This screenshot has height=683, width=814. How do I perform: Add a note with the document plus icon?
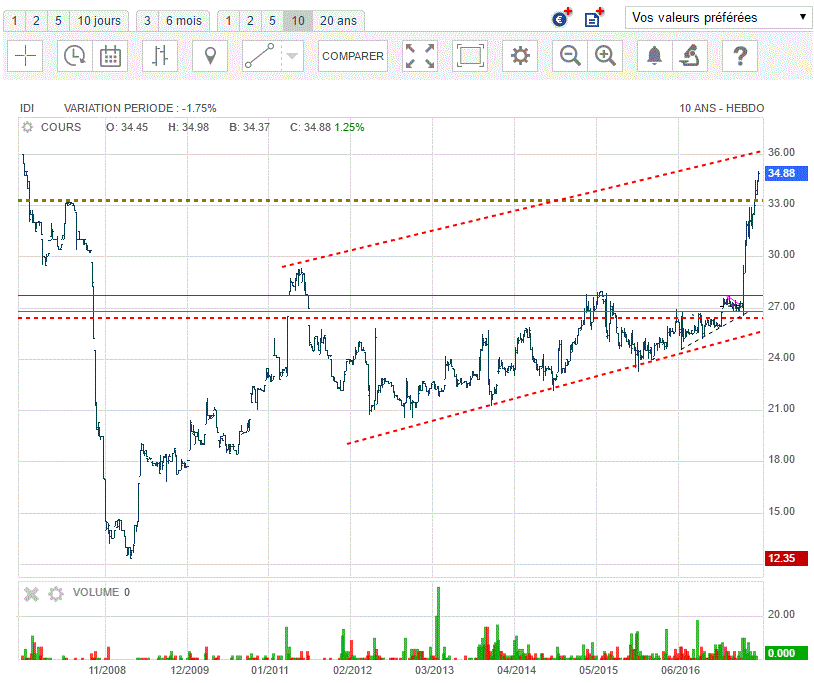(594, 18)
